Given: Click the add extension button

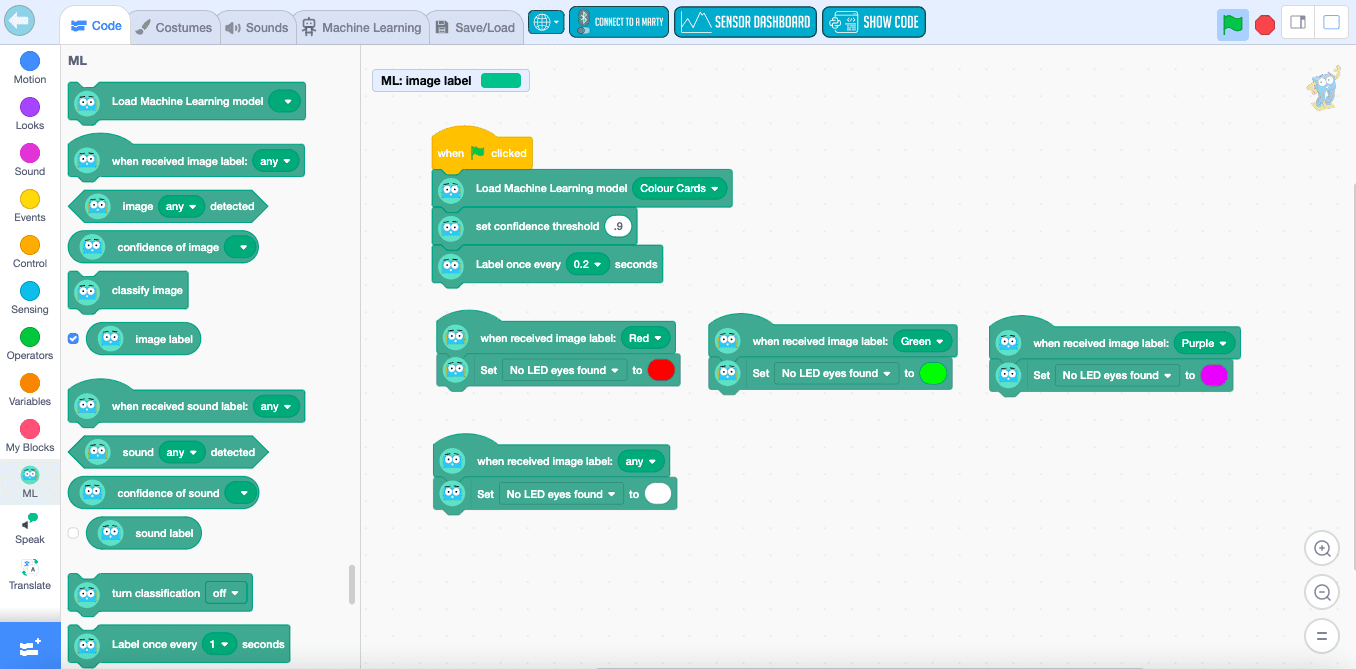Looking at the screenshot, I should coord(30,647).
